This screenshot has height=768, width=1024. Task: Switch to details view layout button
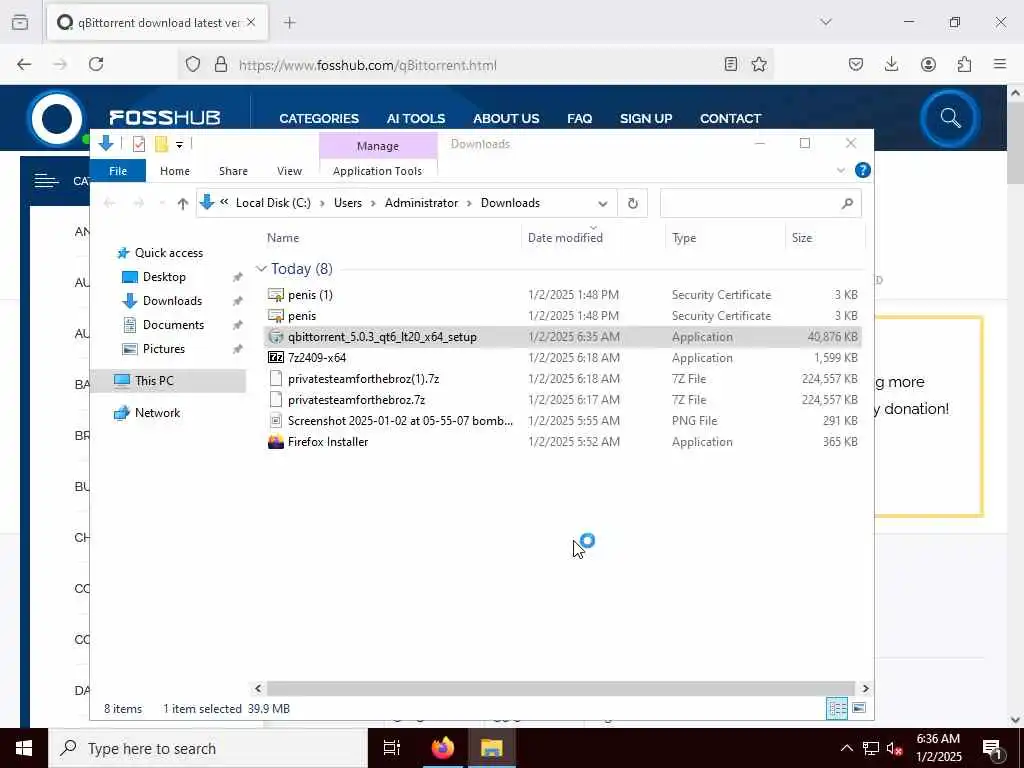(x=837, y=709)
